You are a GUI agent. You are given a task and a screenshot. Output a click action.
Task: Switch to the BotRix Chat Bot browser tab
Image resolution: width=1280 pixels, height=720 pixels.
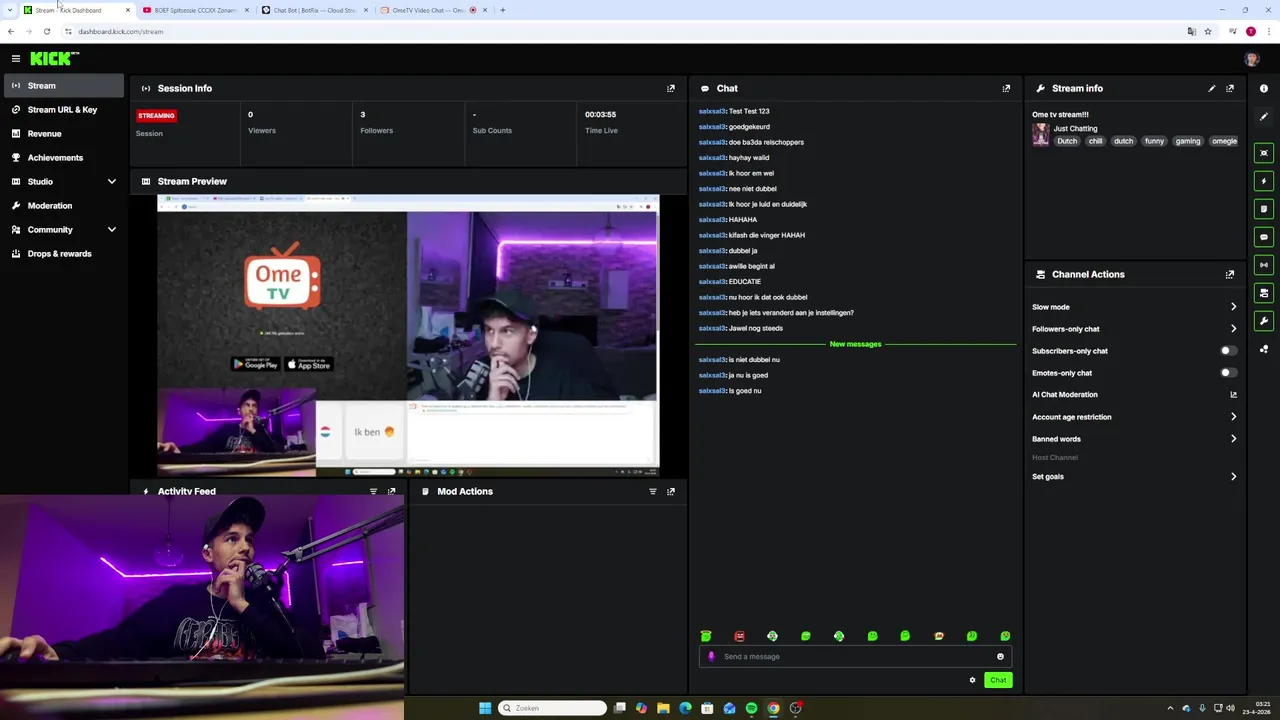pos(314,10)
